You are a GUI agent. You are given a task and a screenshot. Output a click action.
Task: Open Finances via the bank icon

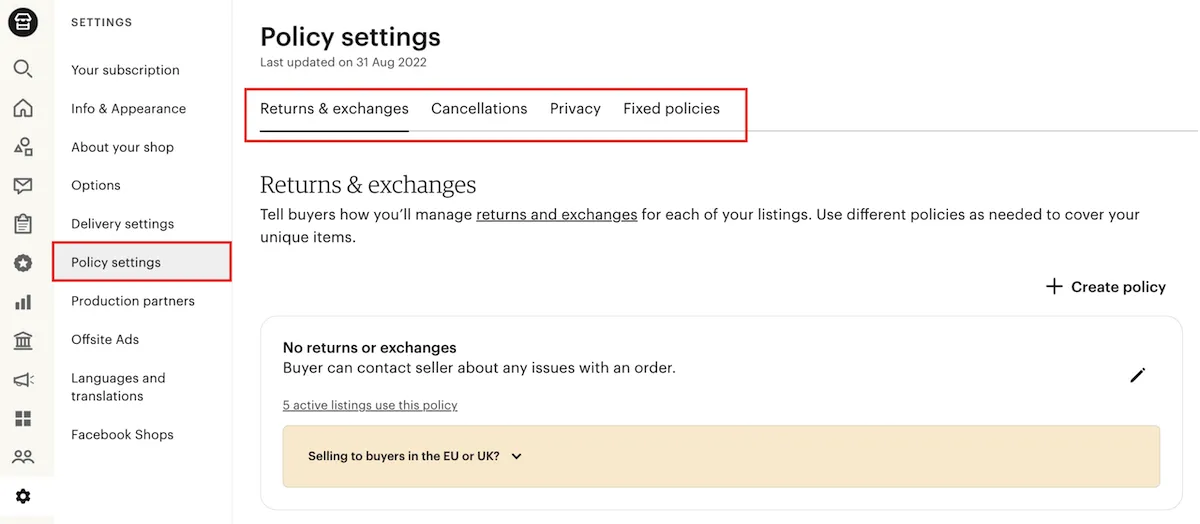pyautogui.click(x=23, y=341)
